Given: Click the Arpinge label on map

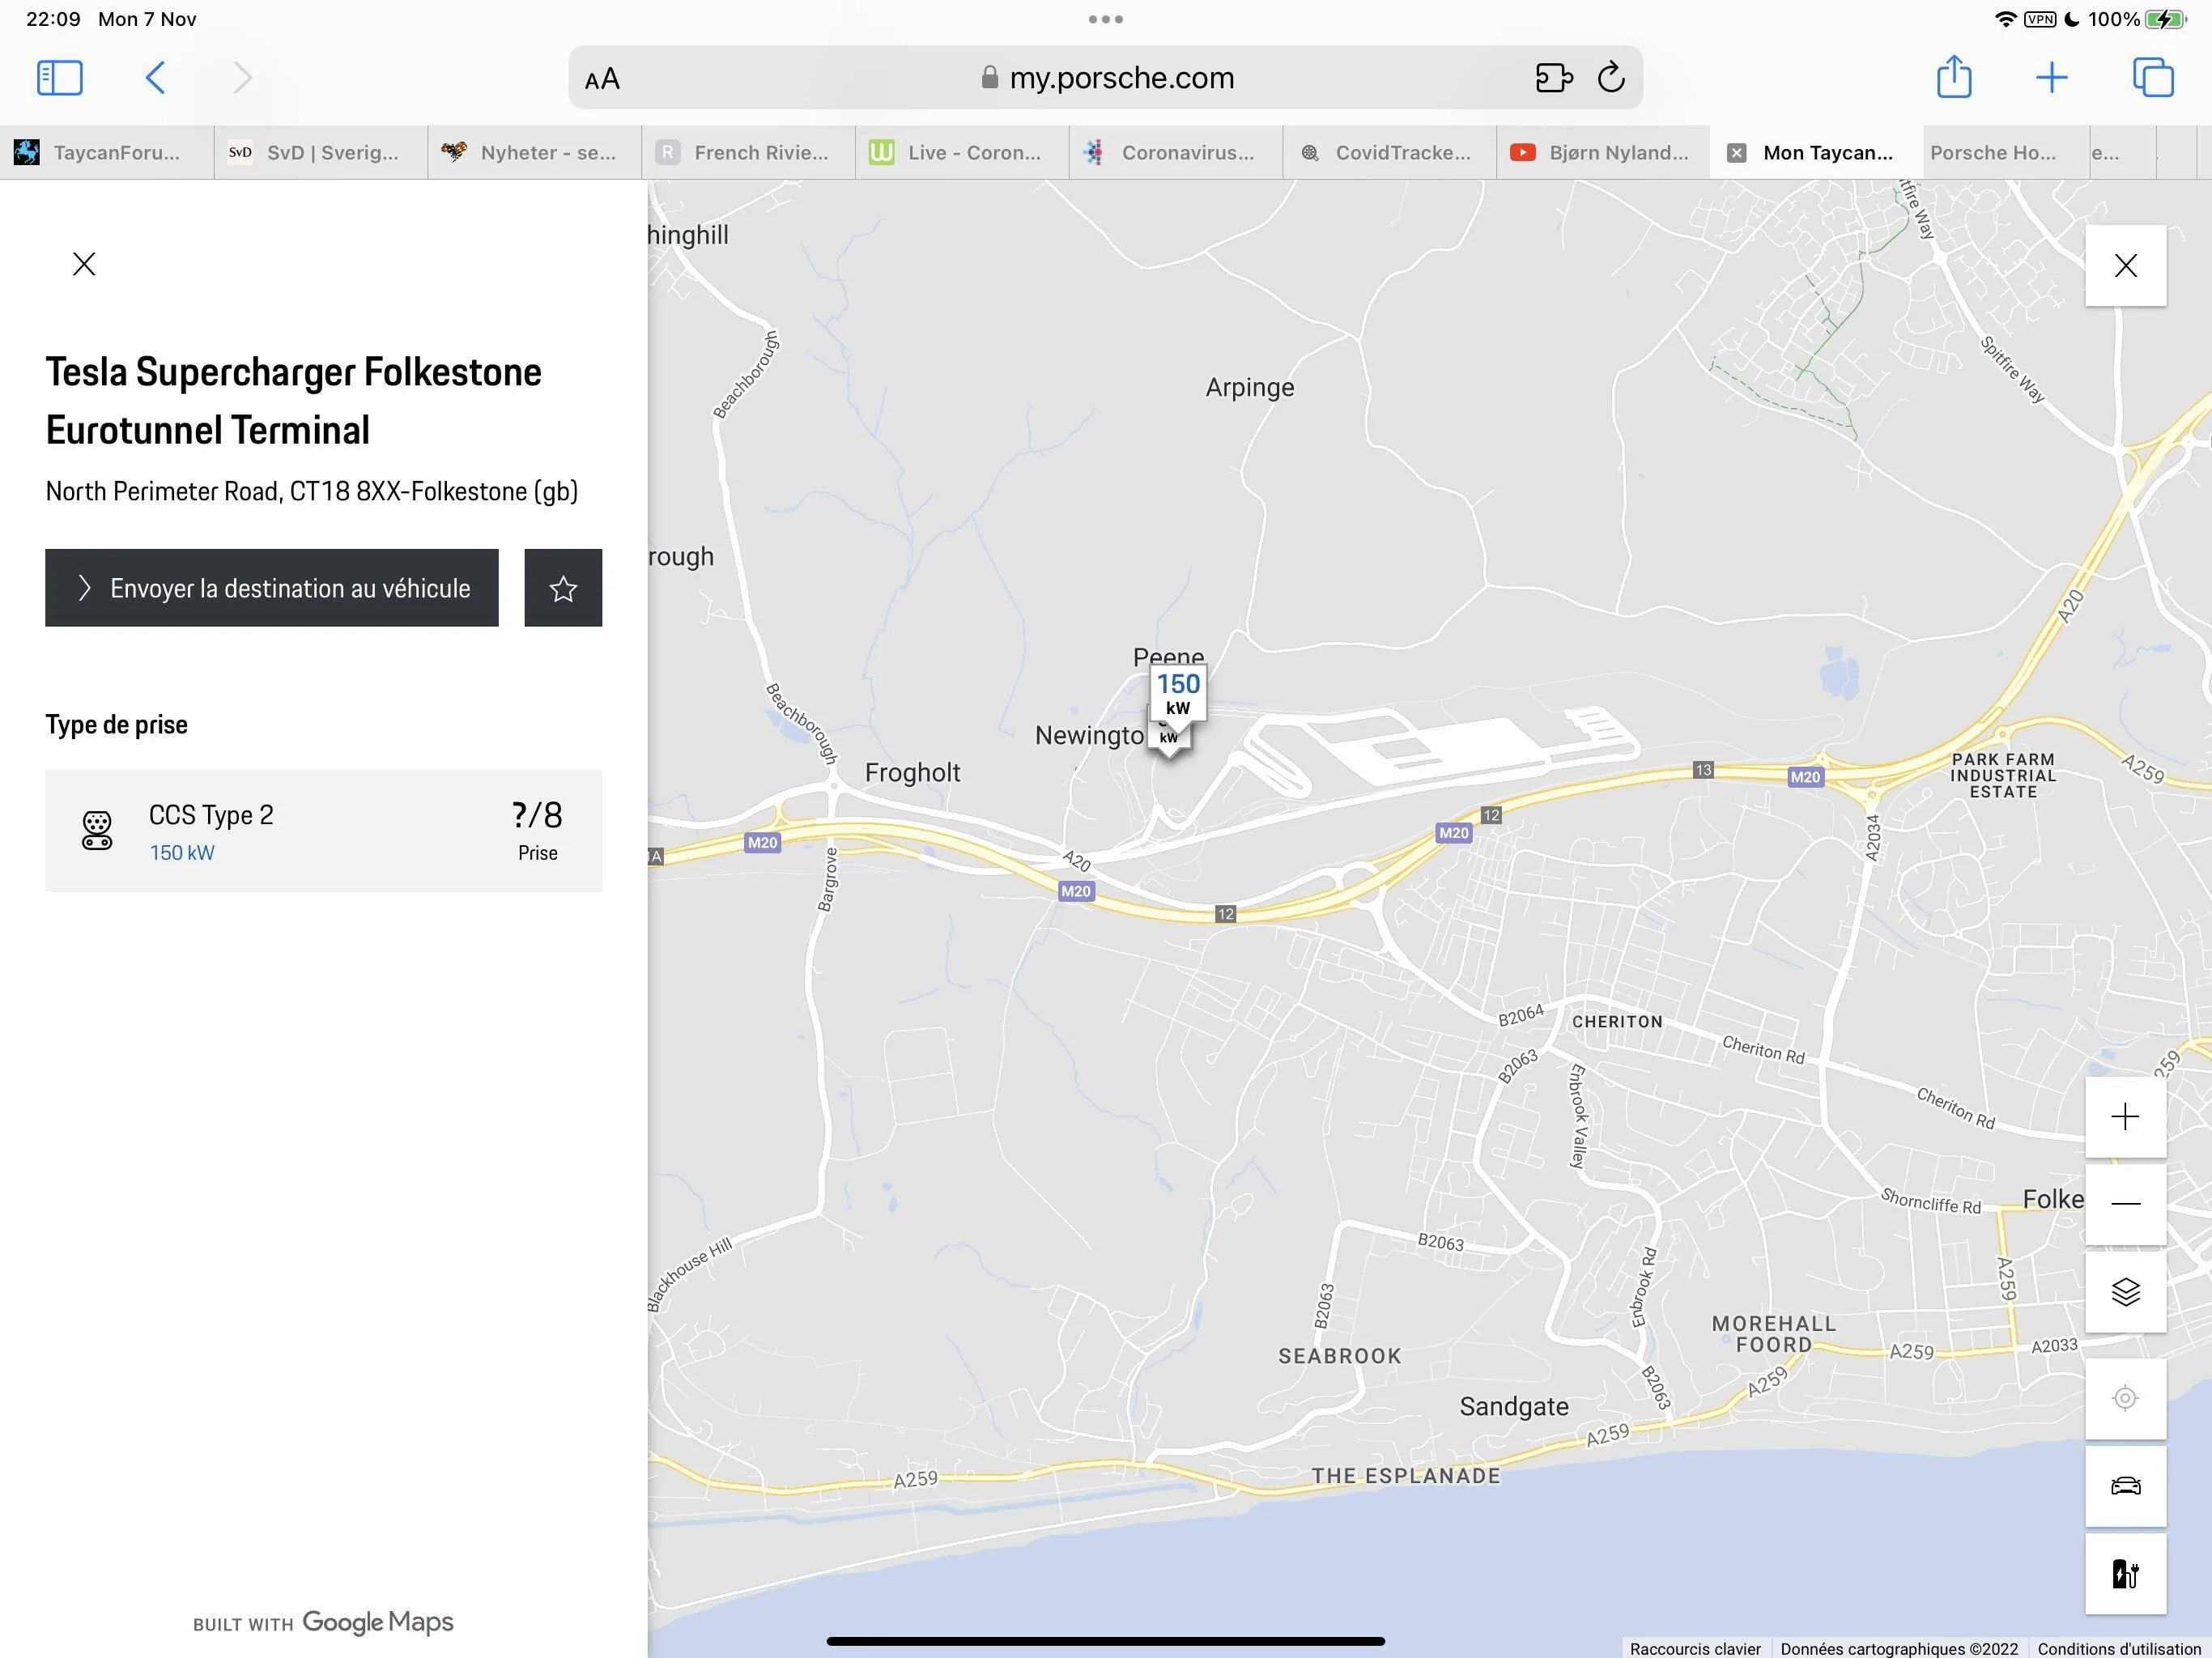Looking at the screenshot, I should (x=1250, y=387).
